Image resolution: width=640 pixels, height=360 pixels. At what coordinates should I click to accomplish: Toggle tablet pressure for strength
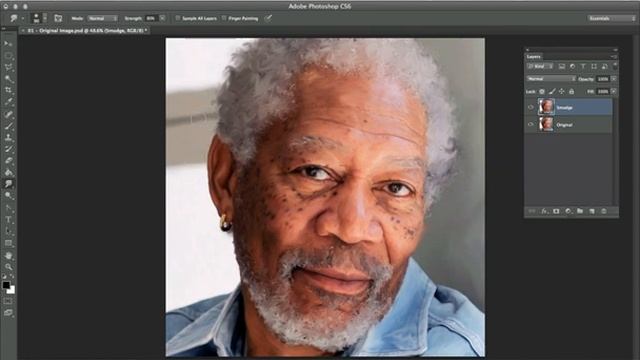268,18
